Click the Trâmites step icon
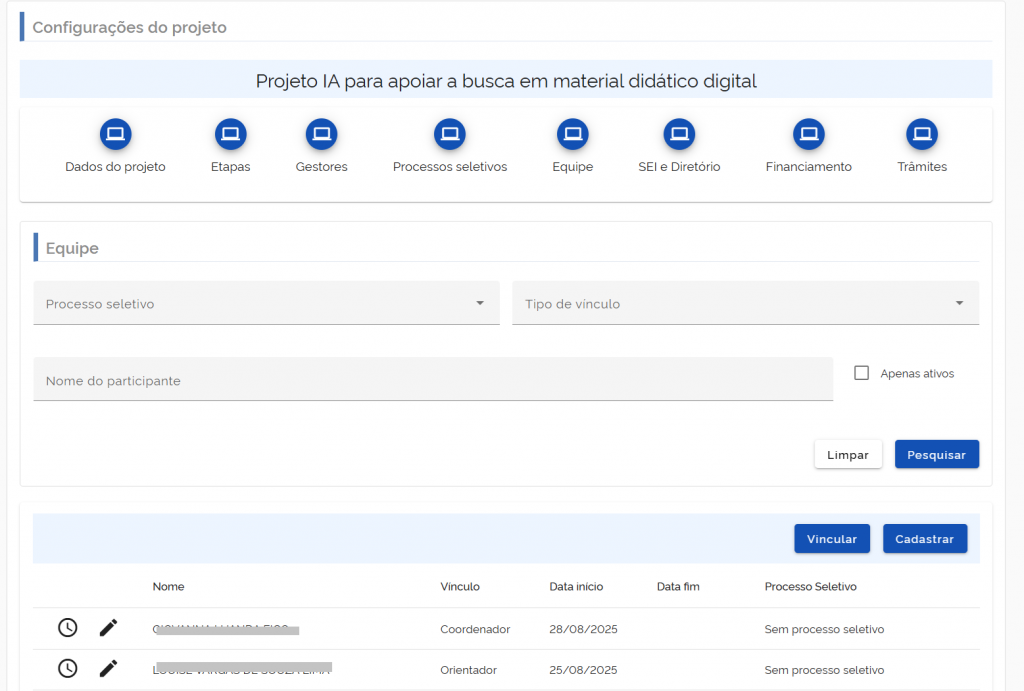 click(x=921, y=134)
